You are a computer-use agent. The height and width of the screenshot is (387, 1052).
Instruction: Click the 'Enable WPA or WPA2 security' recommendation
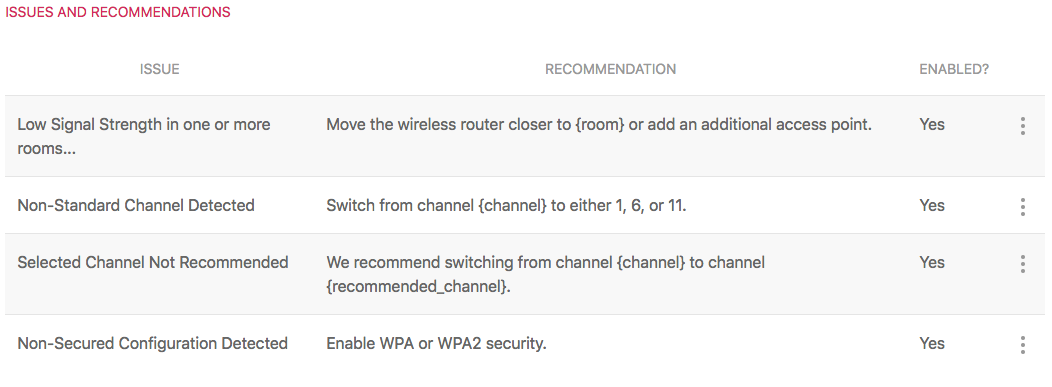437,343
